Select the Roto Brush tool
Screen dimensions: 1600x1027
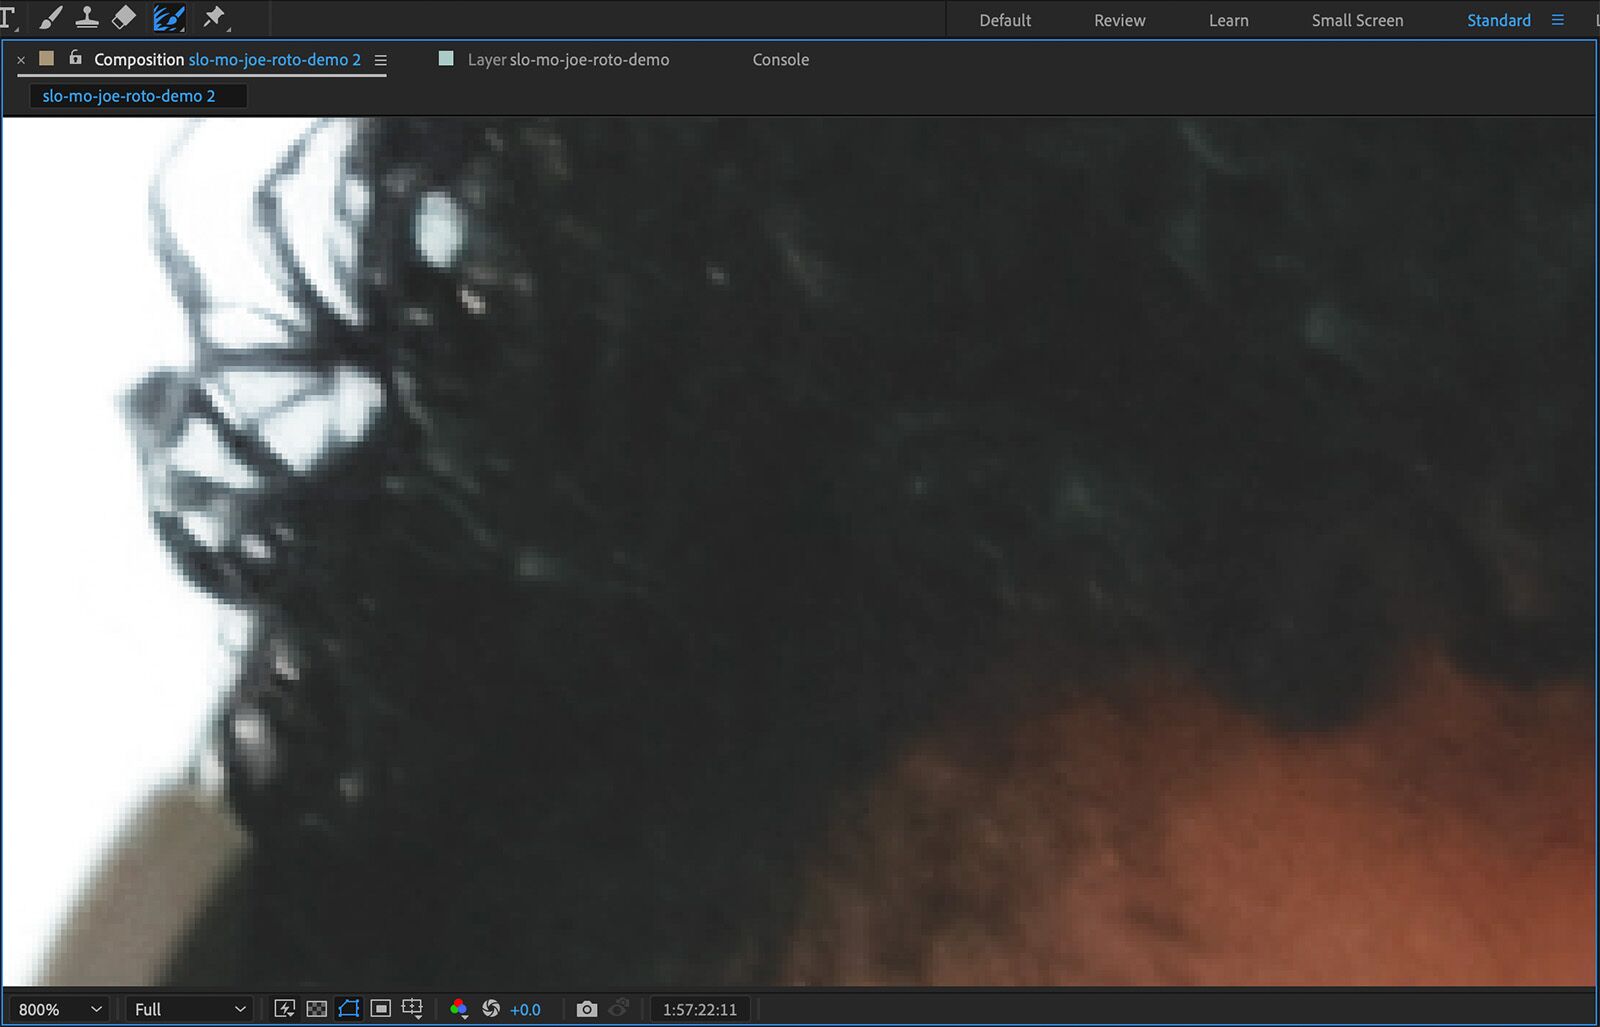coord(167,17)
